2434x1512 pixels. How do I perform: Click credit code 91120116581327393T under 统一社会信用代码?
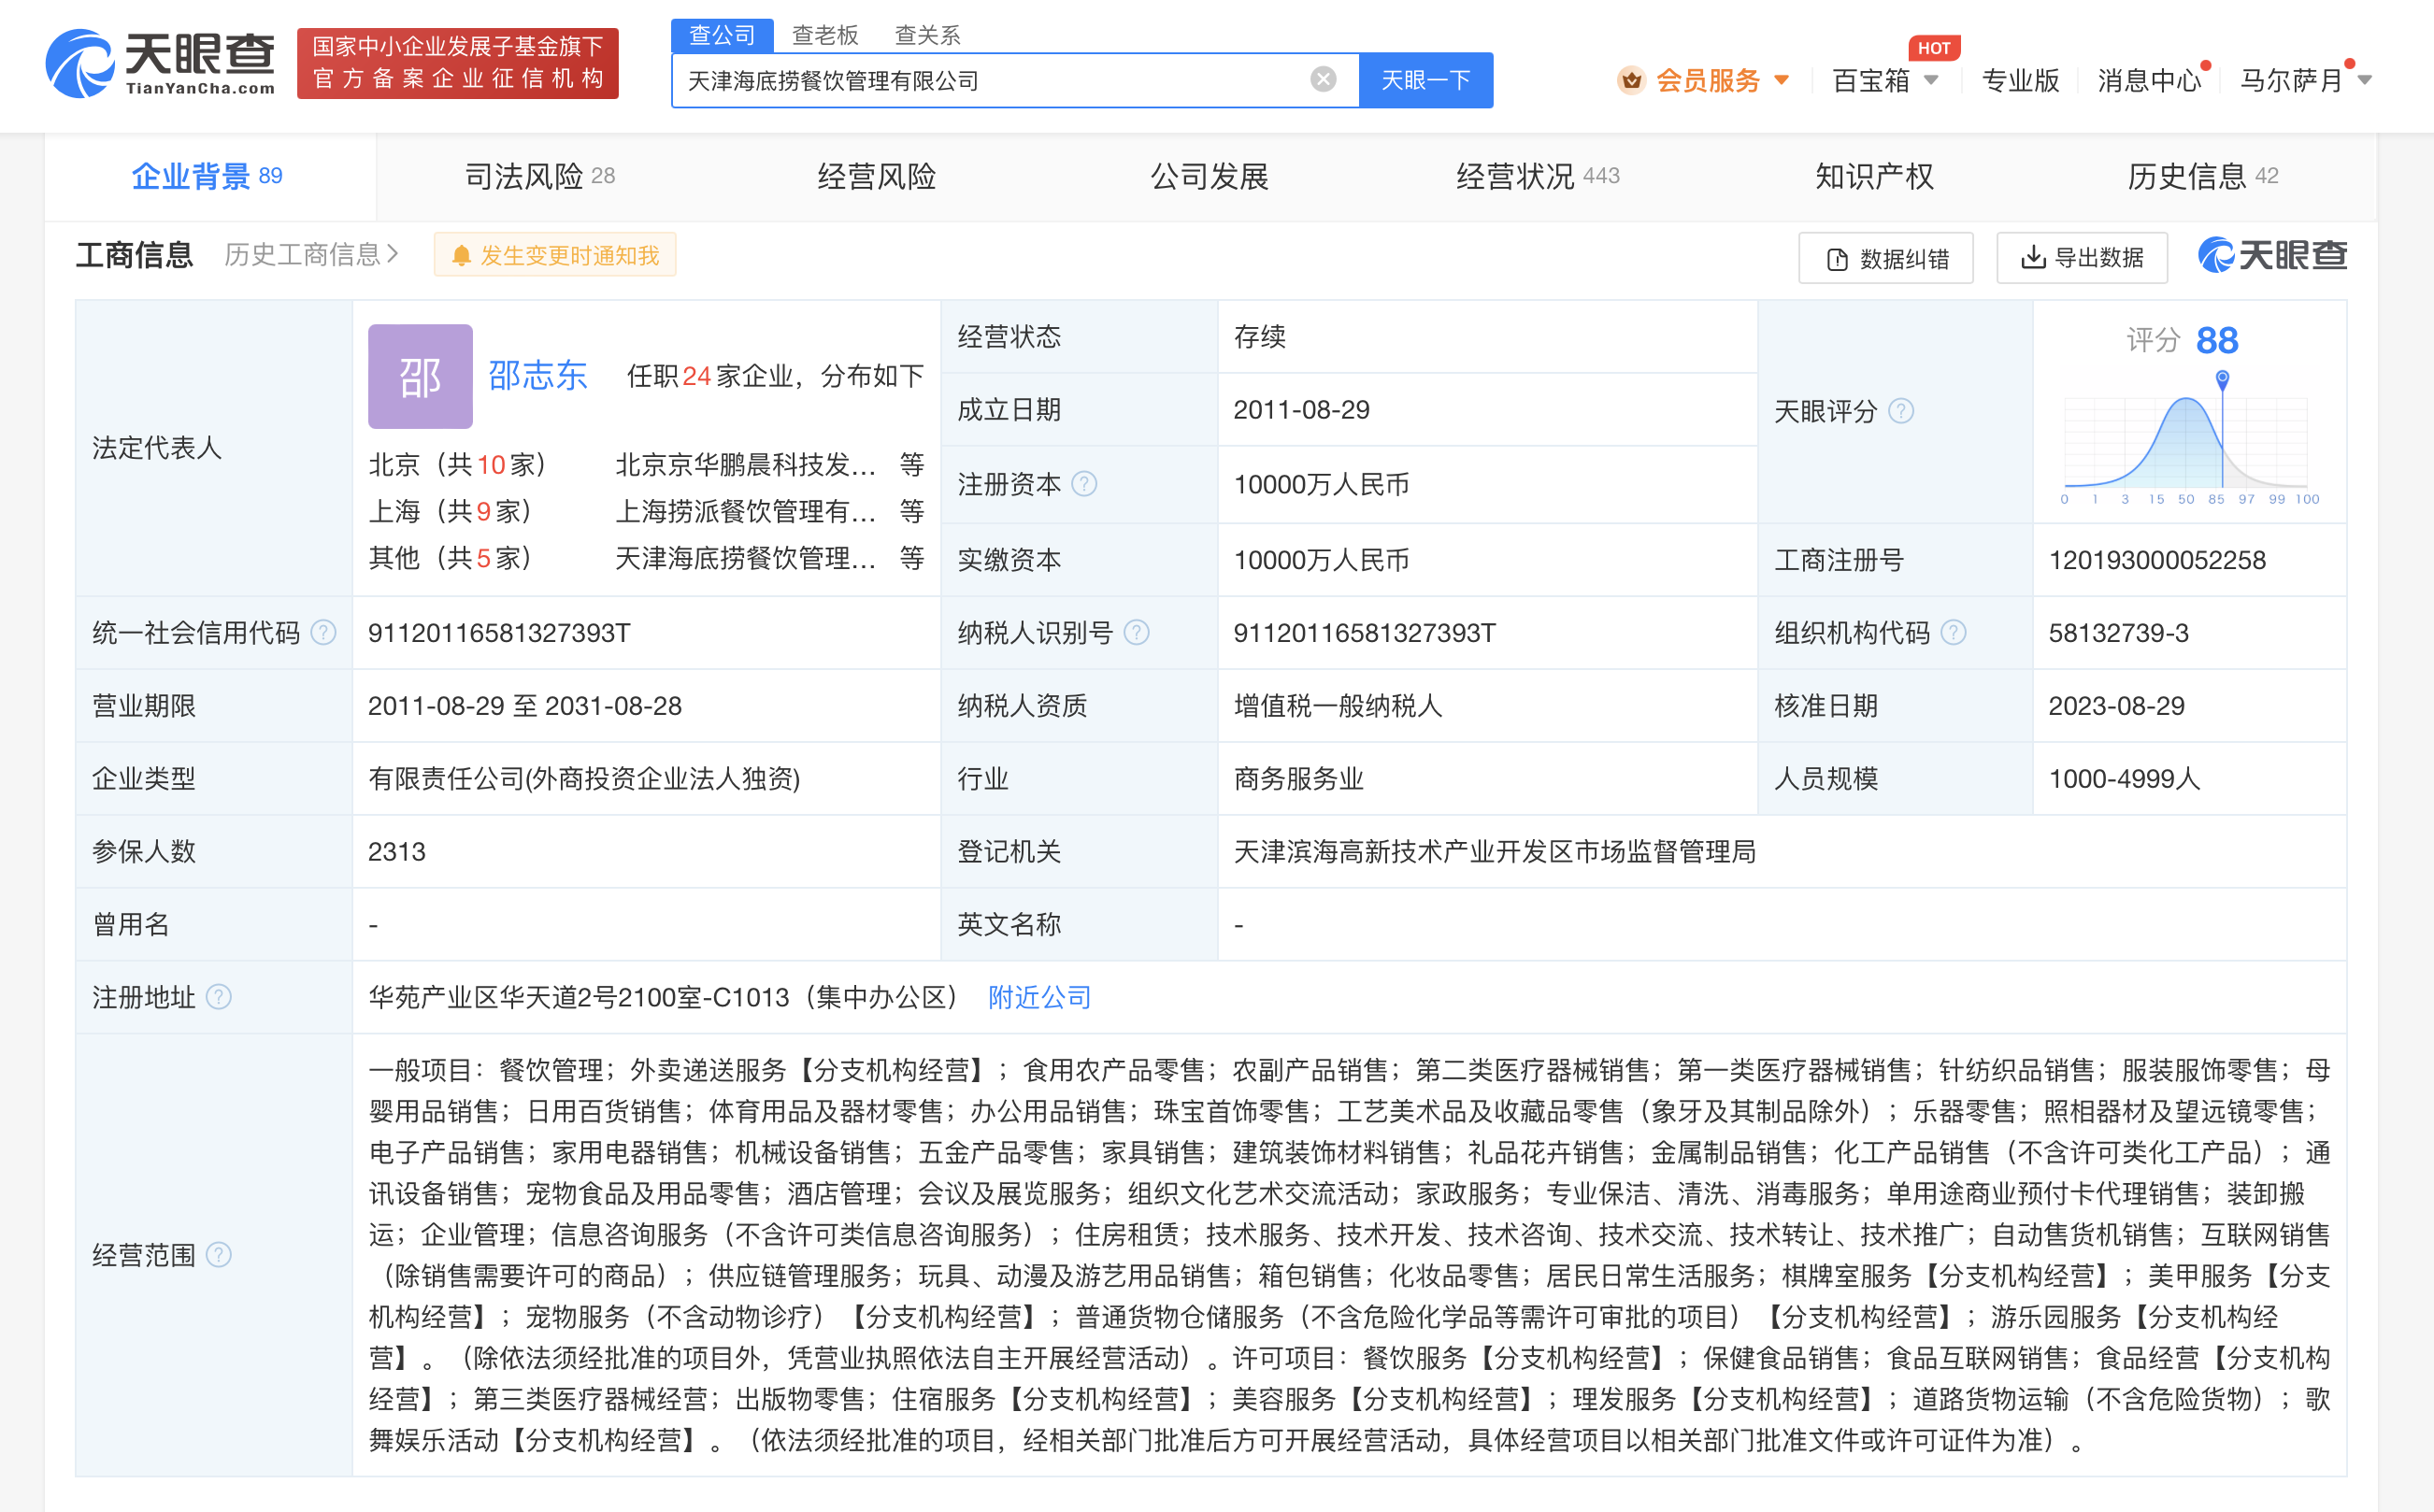click(x=499, y=633)
